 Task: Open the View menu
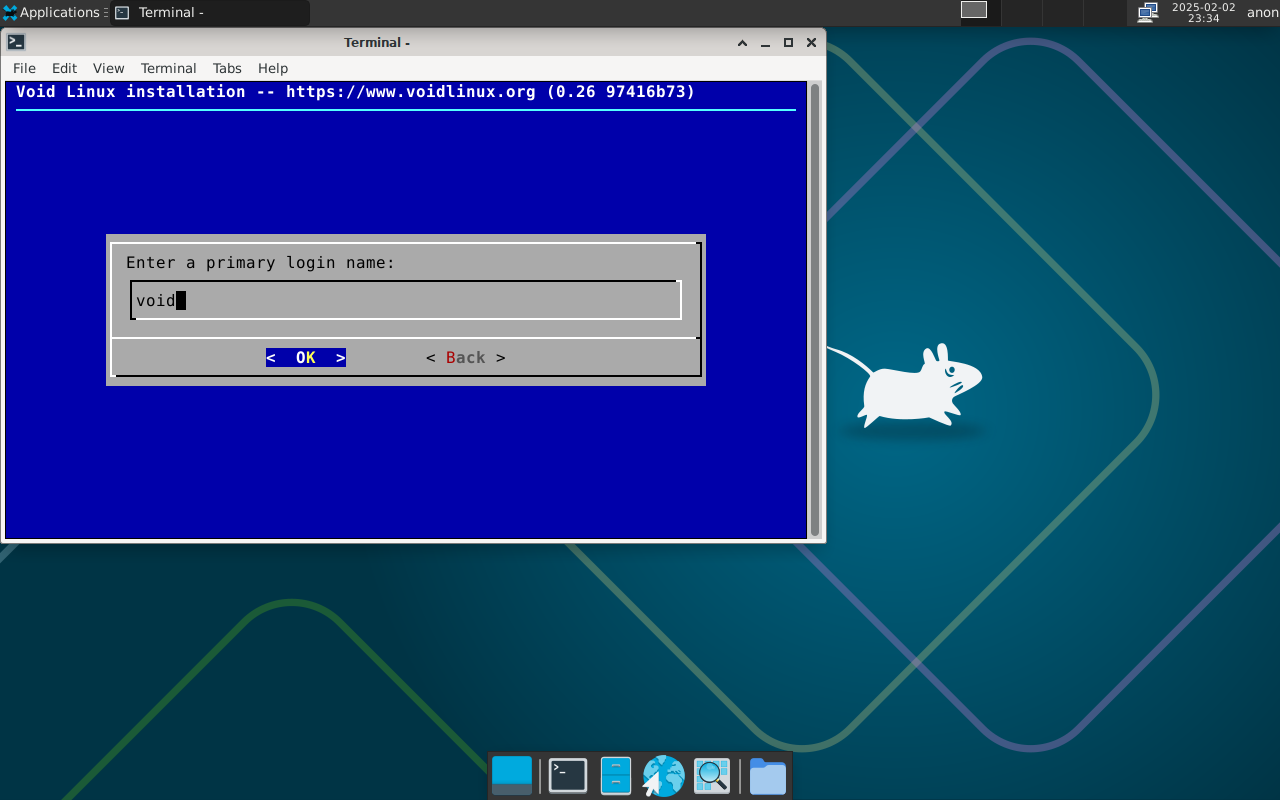[x=108, y=68]
